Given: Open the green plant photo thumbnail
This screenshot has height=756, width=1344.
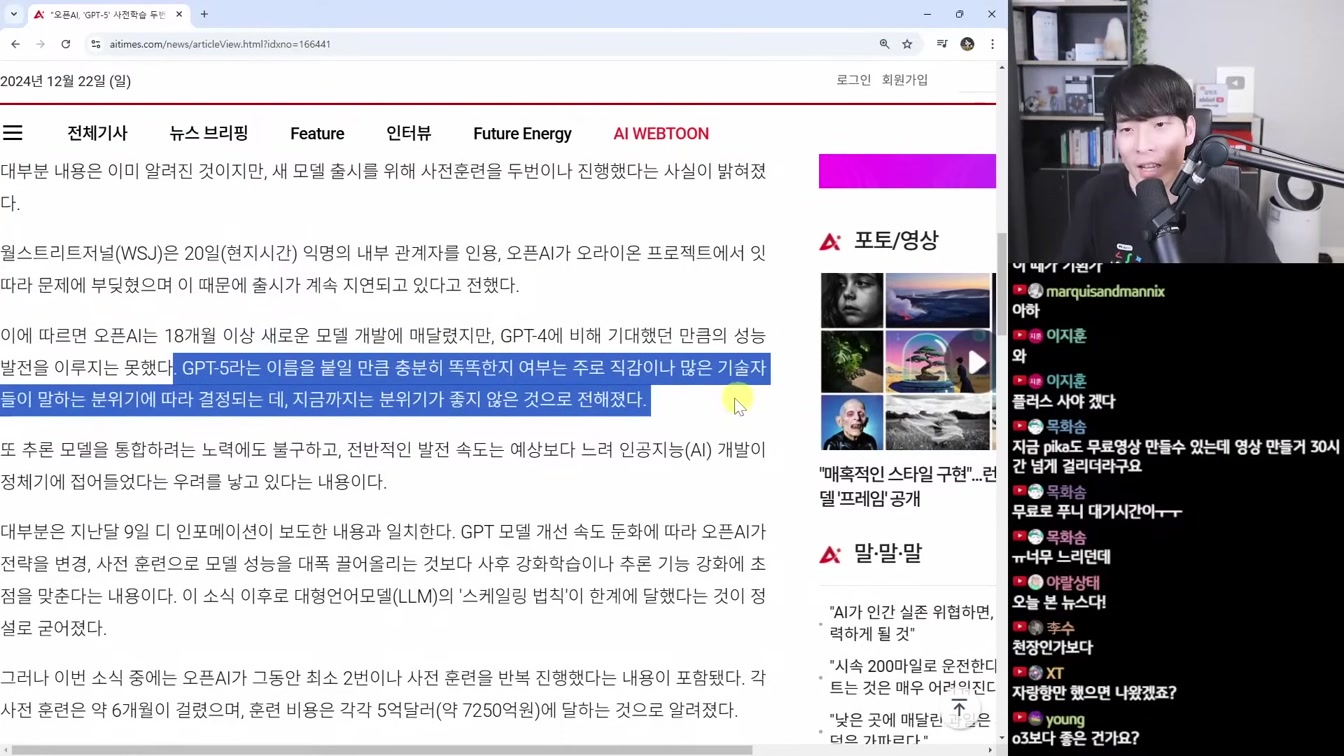Looking at the screenshot, I should pos(852,362).
